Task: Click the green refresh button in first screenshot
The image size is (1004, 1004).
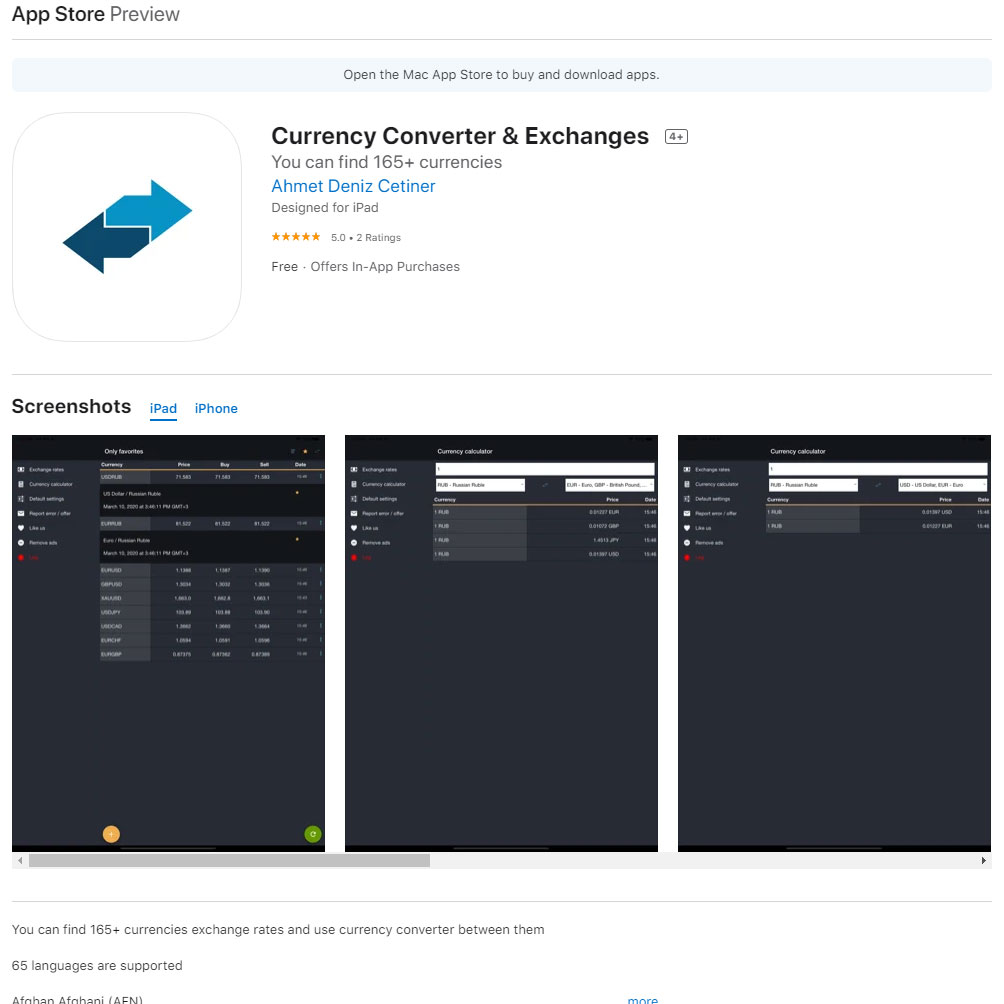Action: click(312, 834)
